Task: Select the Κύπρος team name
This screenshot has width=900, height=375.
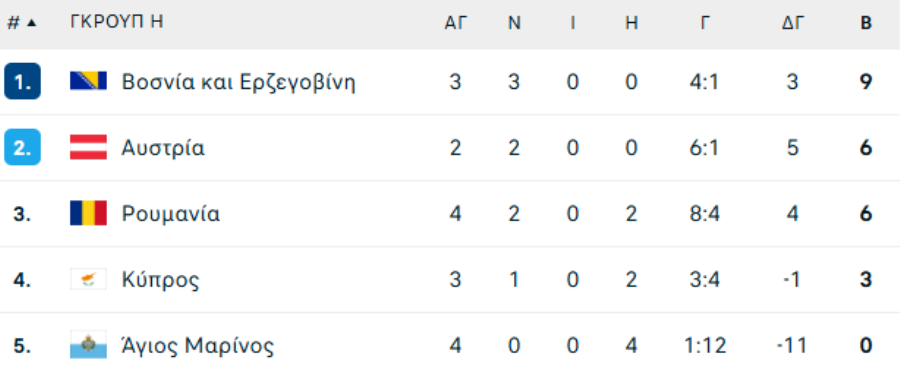Action: 161,280
